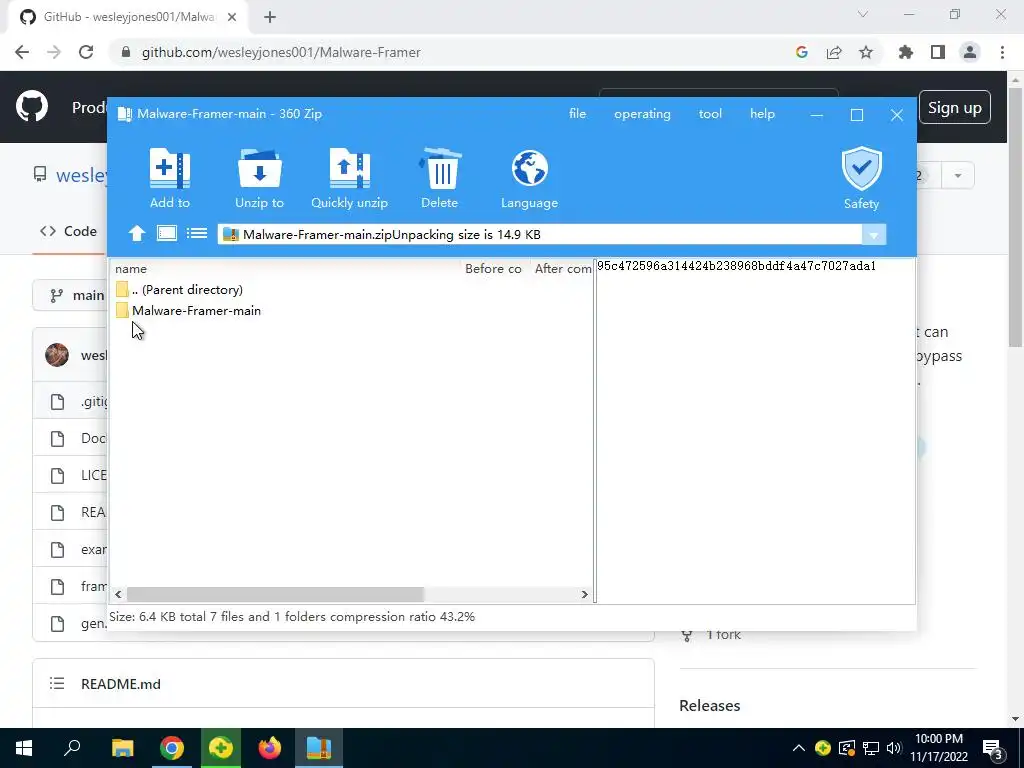Select the Quickly unzip icon
1024x768 pixels.
point(349,169)
